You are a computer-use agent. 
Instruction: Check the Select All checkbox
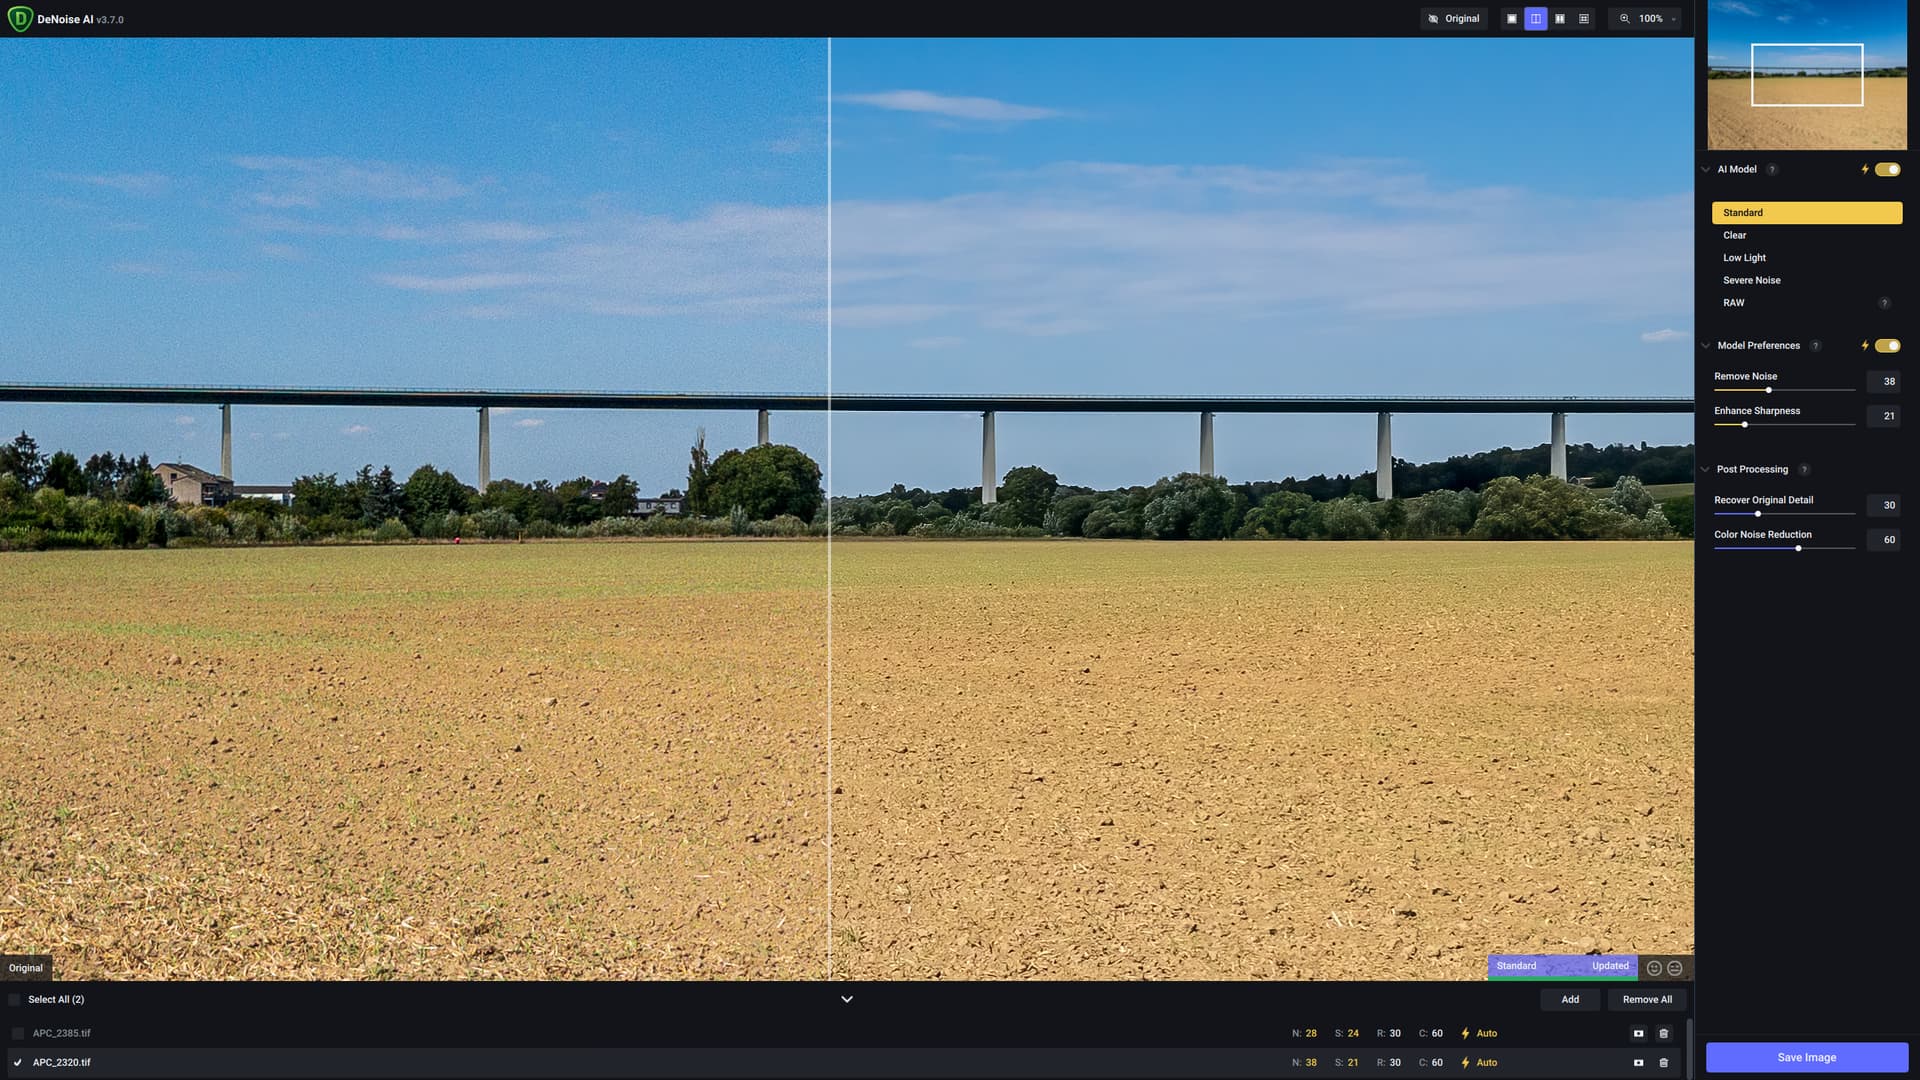(x=14, y=999)
